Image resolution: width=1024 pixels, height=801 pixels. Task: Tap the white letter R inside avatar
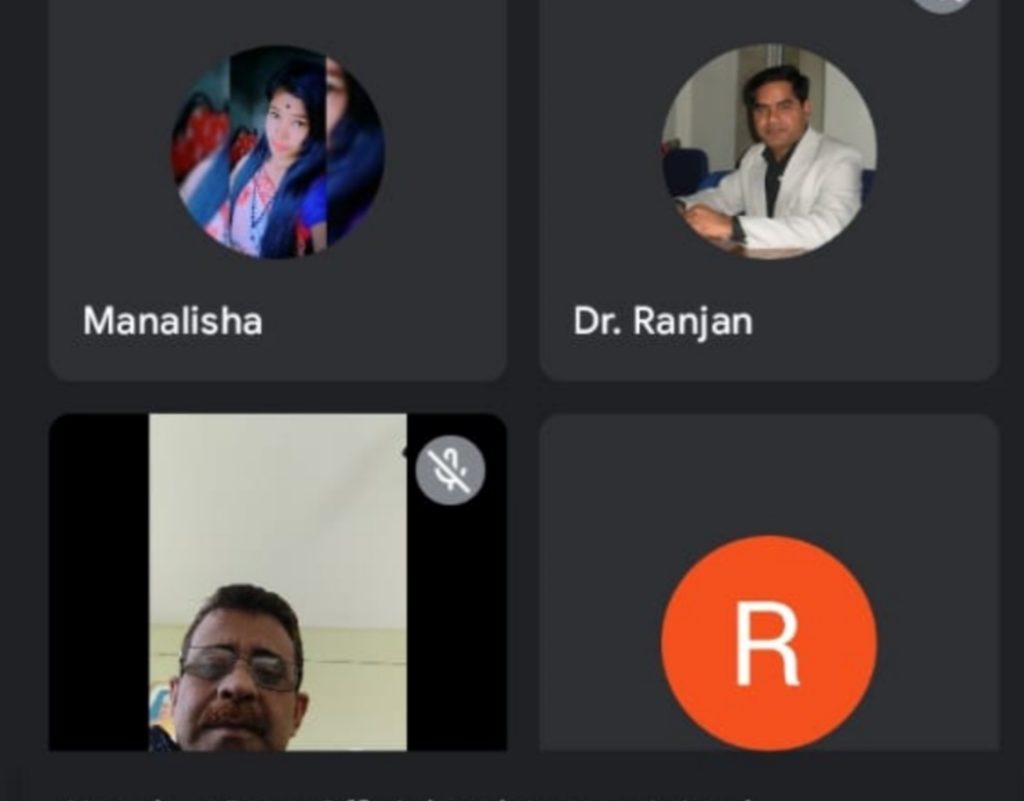click(x=767, y=643)
